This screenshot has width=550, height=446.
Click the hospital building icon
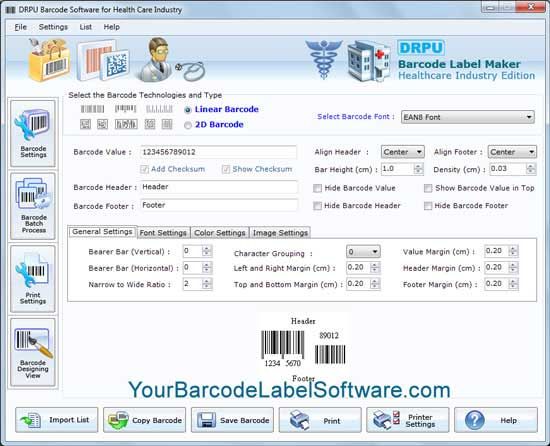[x=368, y=61]
